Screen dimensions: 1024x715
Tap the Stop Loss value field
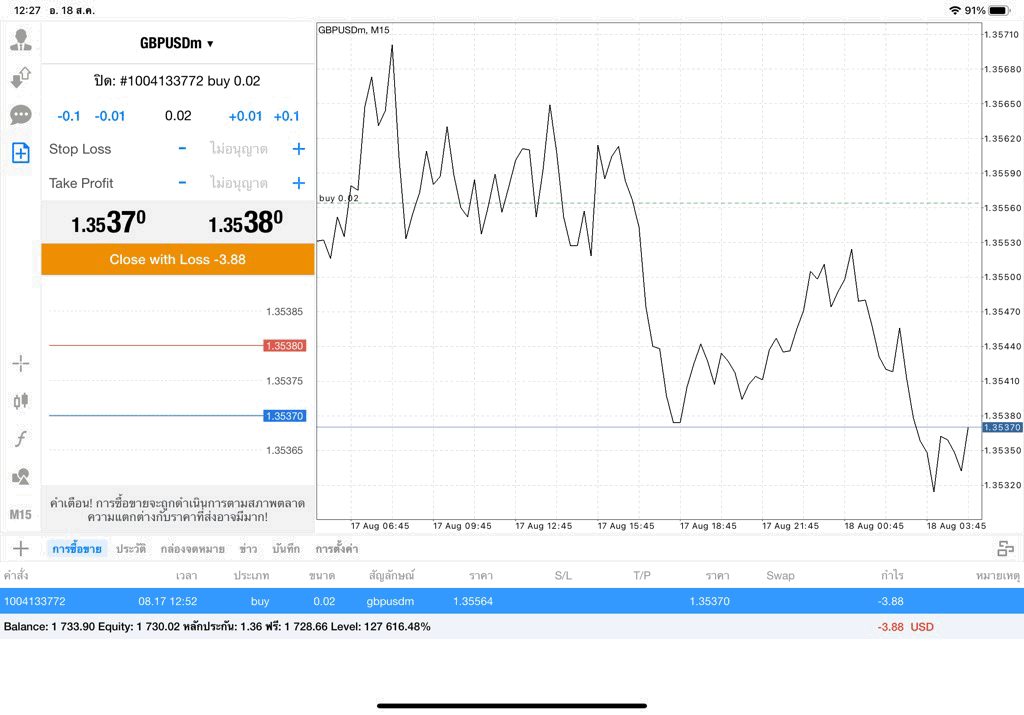pos(239,149)
